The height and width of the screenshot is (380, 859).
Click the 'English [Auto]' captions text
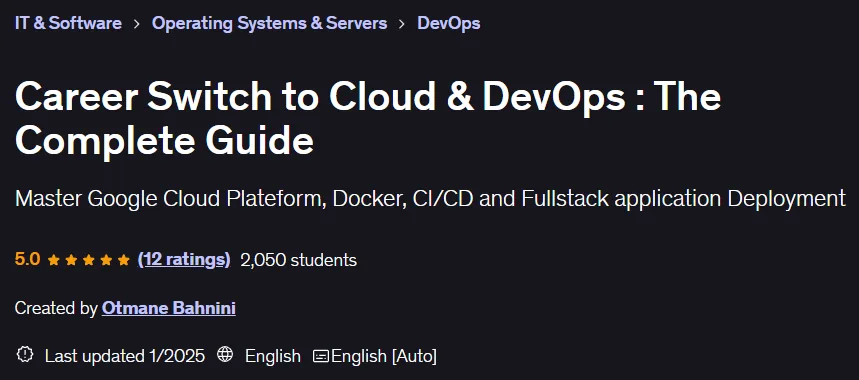pos(384,356)
